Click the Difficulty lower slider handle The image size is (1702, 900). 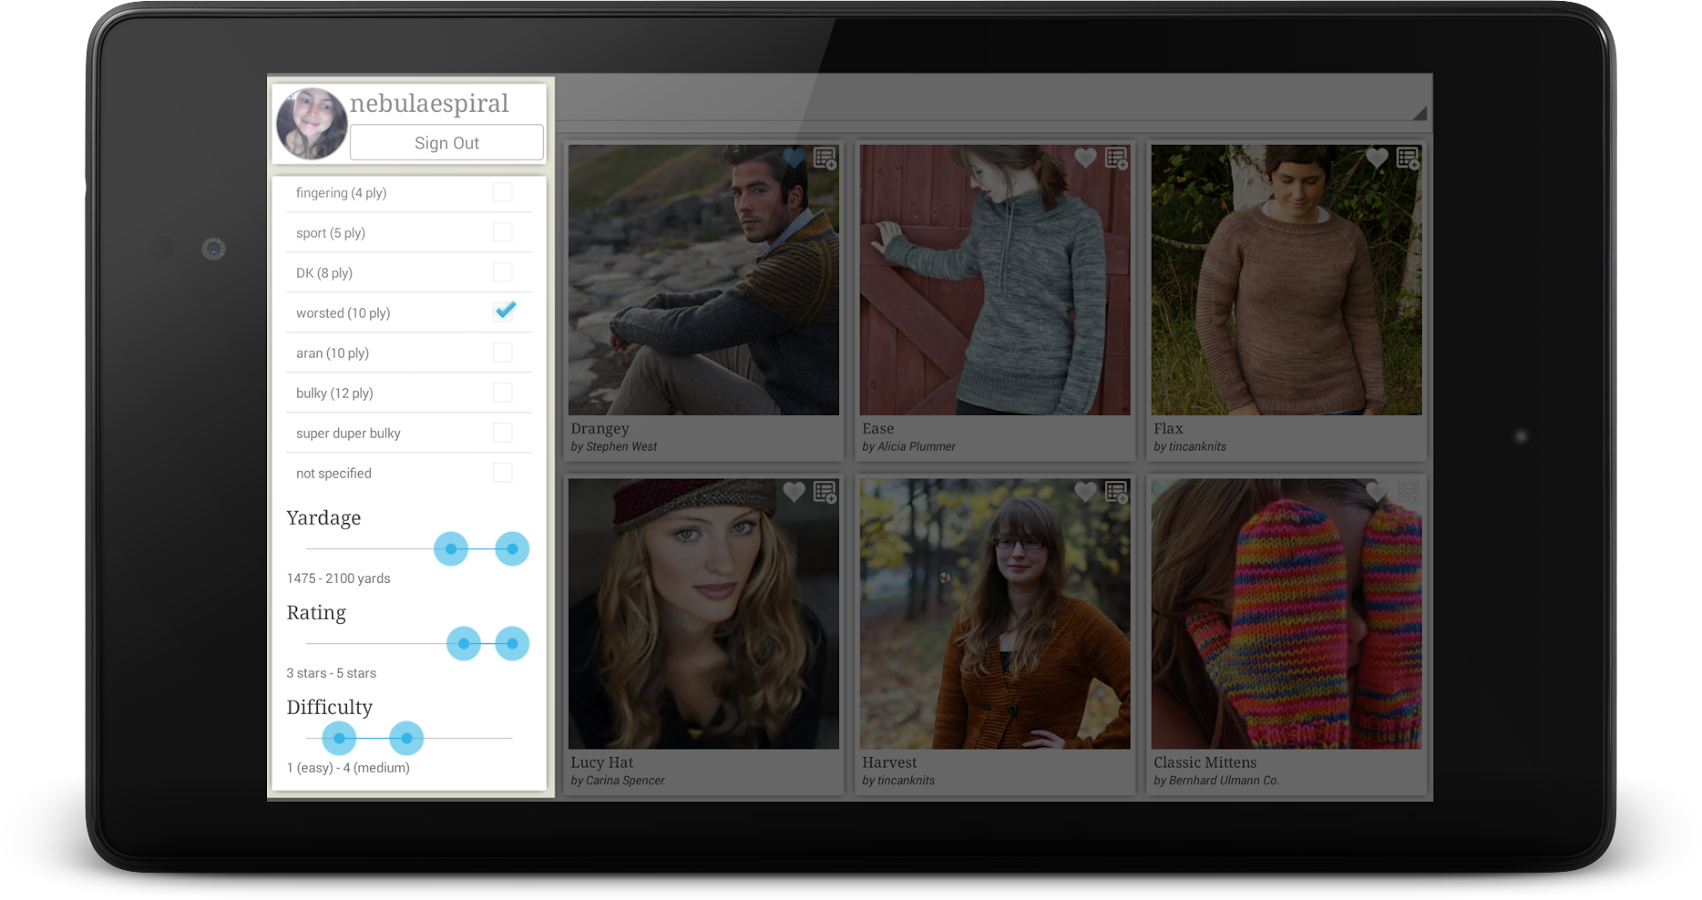click(339, 739)
